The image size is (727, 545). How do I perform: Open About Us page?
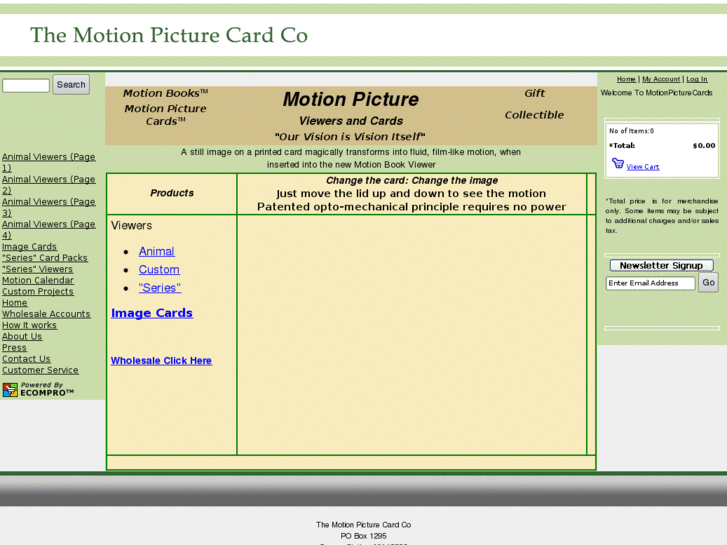tap(22, 336)
